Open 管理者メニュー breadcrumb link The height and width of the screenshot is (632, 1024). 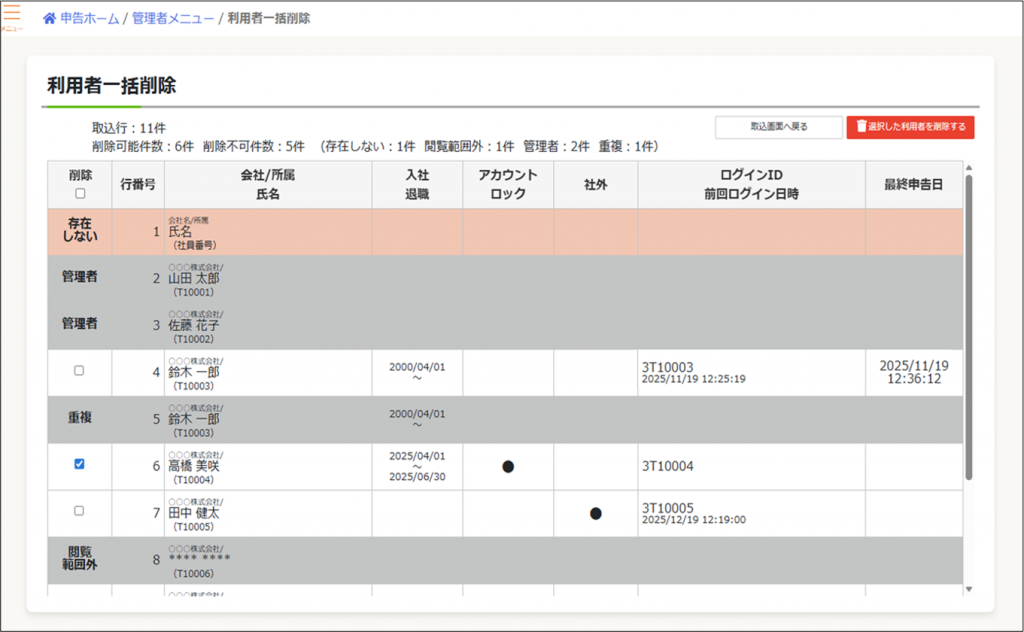pyautogui.click(x=173, y=19)
